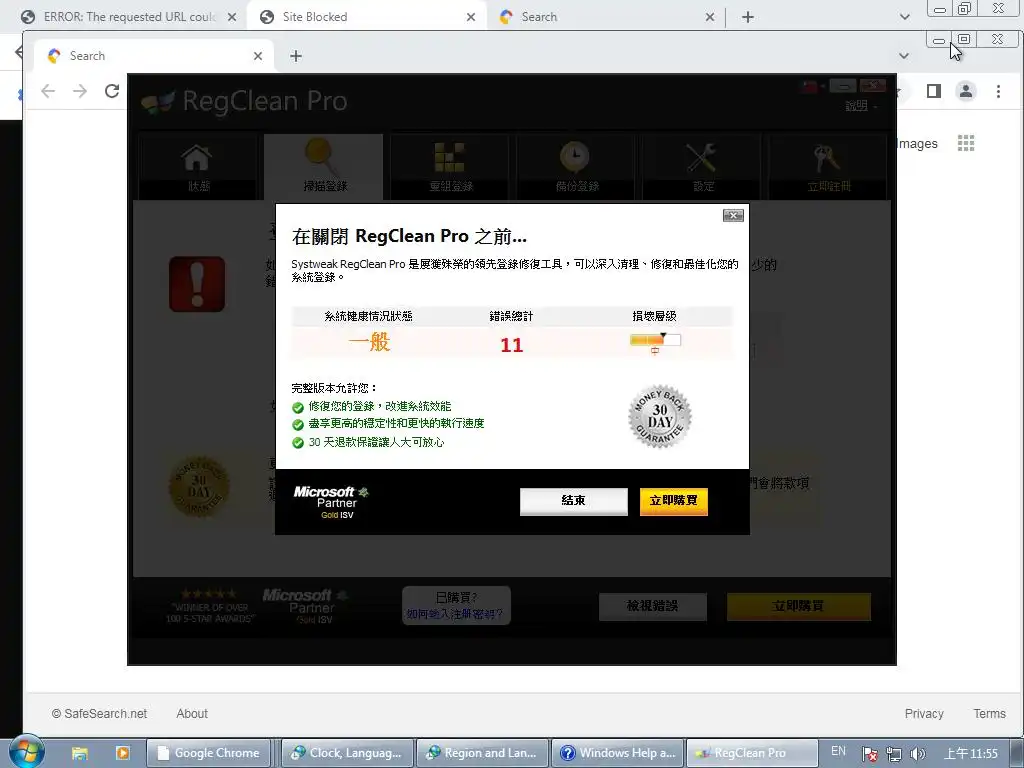Open the EN language indicator in the taskbar

tap(839, 752)
